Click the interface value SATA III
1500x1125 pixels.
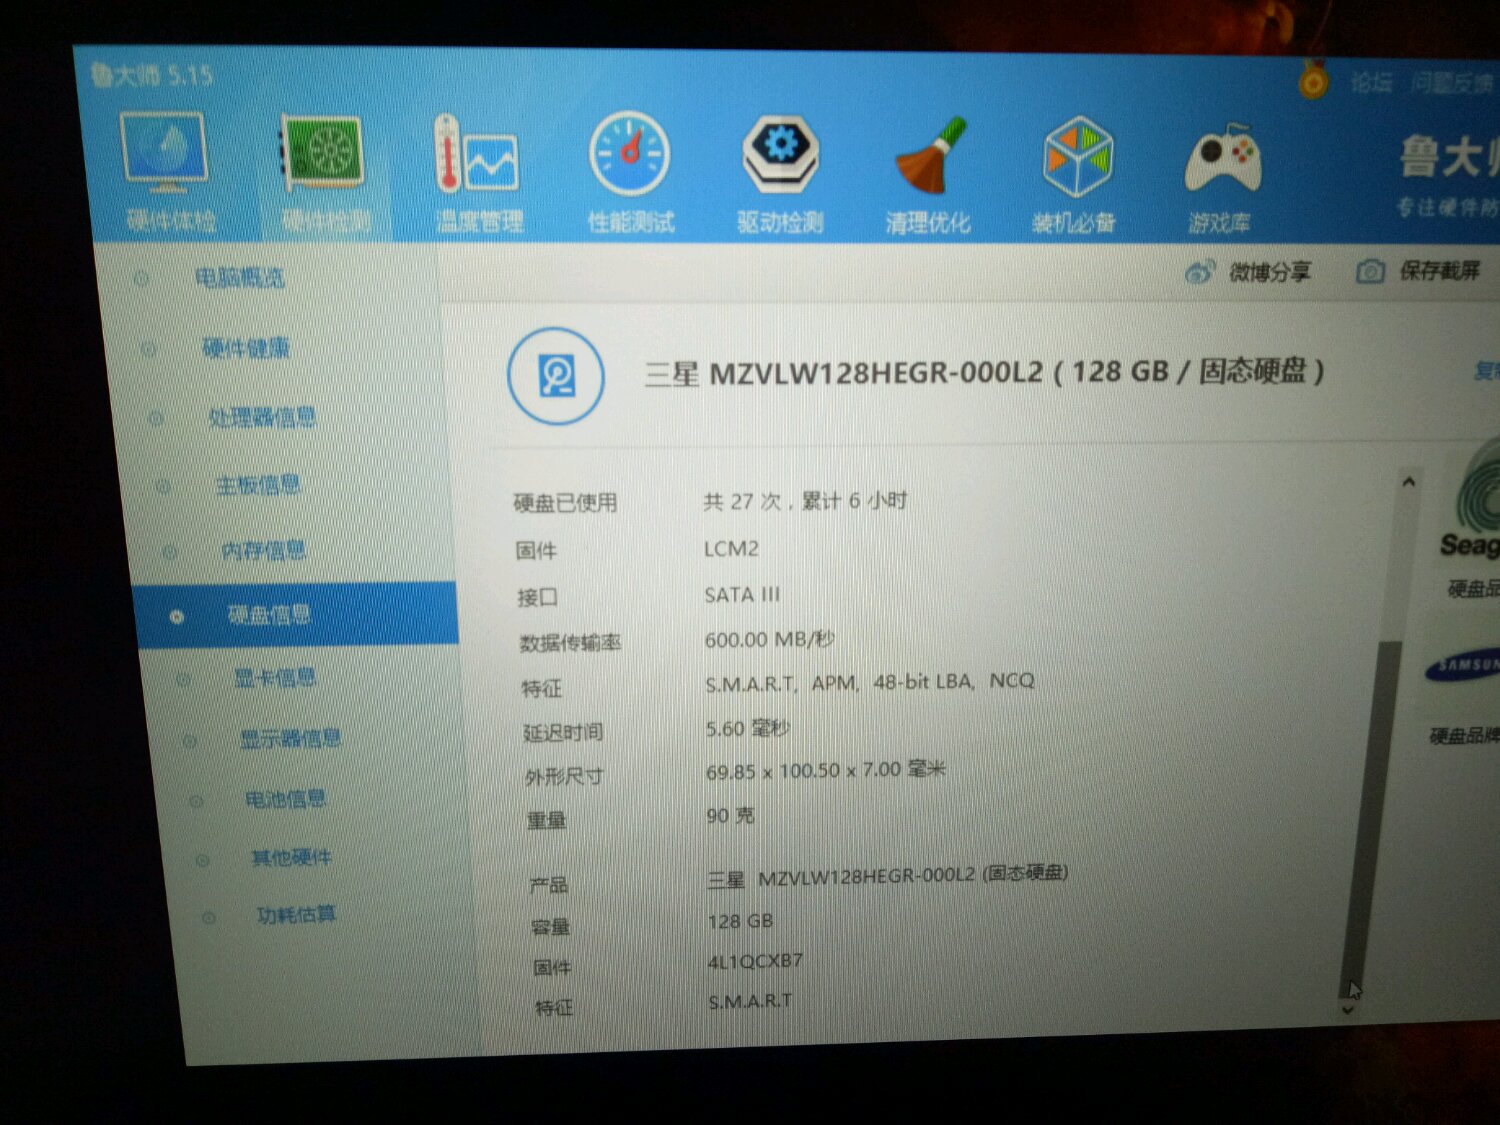point(742,595)
